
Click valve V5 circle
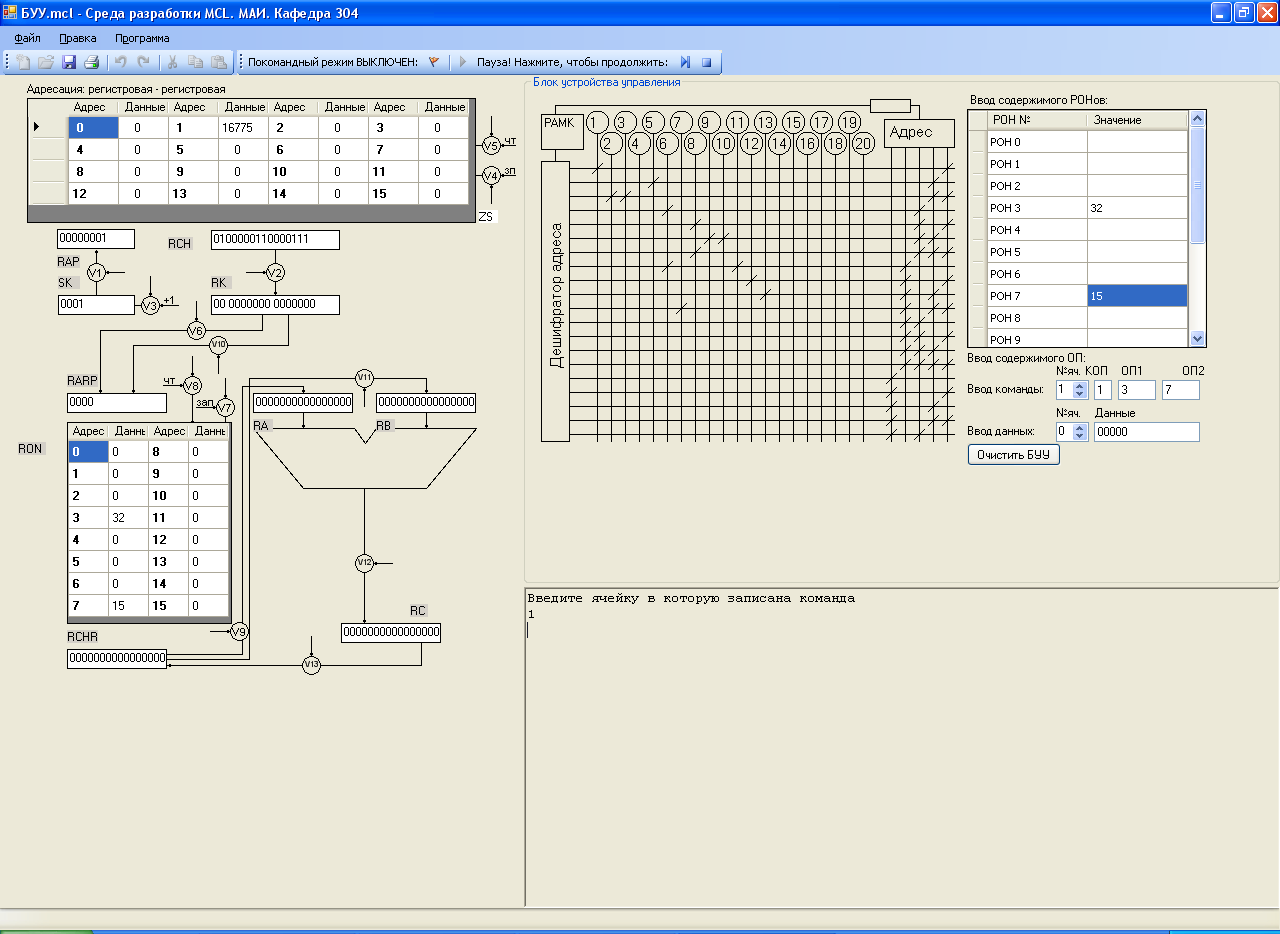click(490, 145)
